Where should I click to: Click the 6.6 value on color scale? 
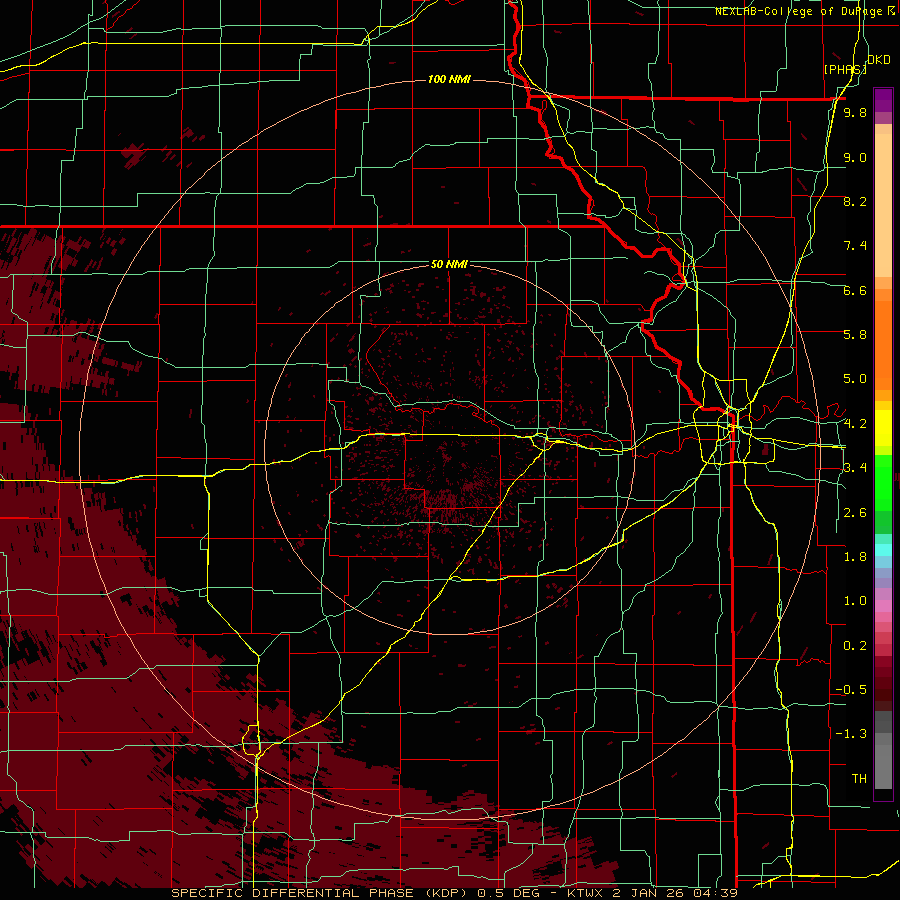coord(855,290)
